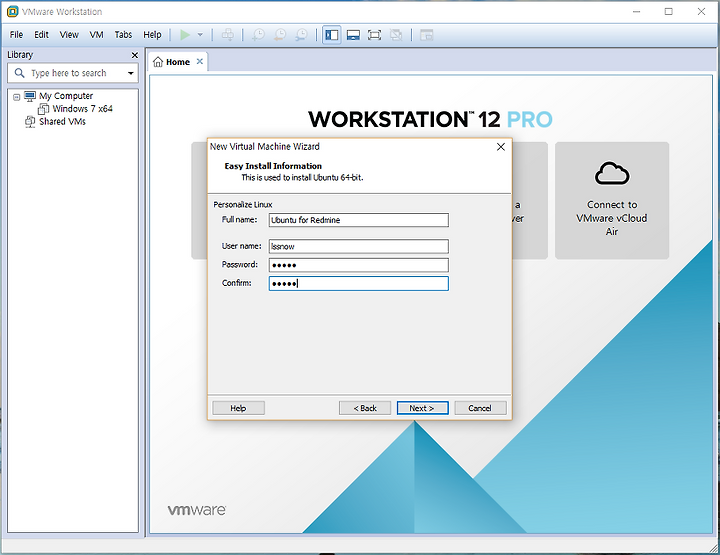Switch to the Home tab

point(178,62)
